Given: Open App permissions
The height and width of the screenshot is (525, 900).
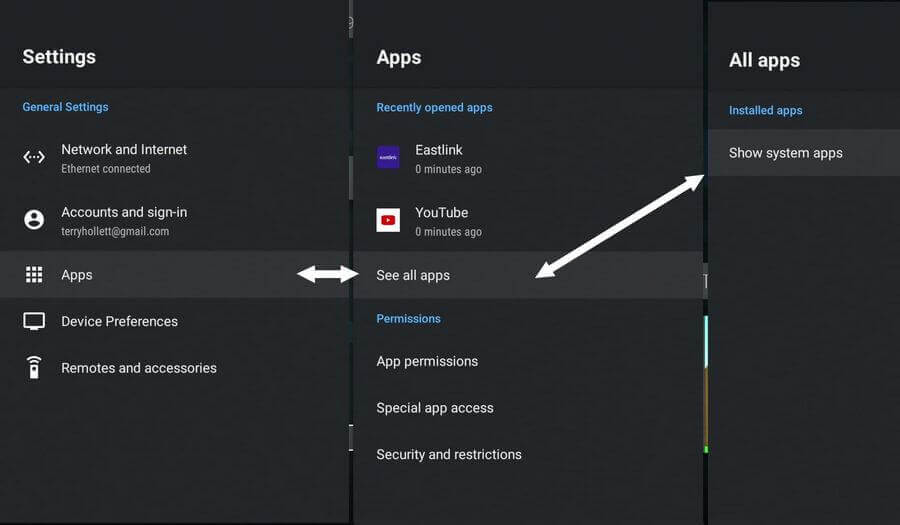Looking at the screenshot, I should coord(427,361).
